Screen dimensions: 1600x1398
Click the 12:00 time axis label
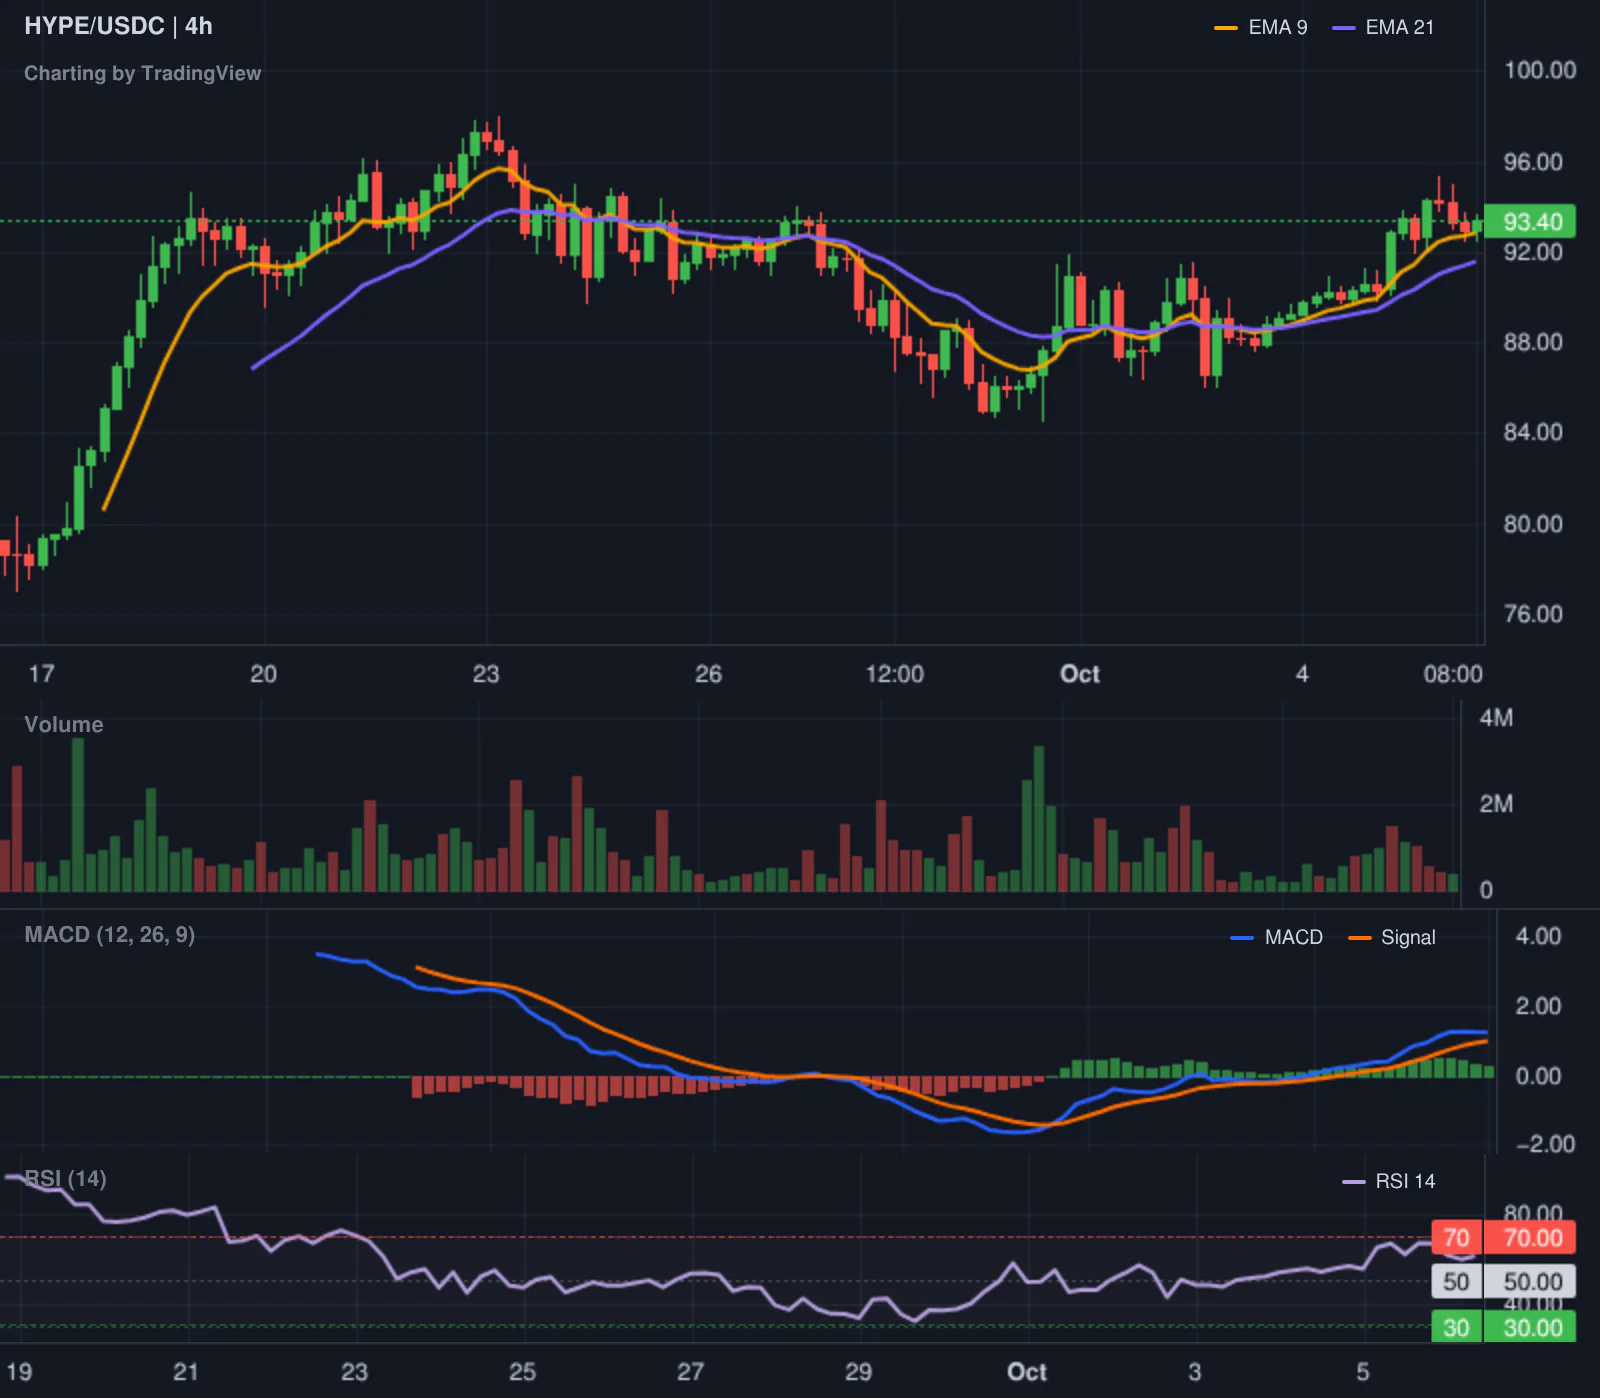click(x=894, y=674)
